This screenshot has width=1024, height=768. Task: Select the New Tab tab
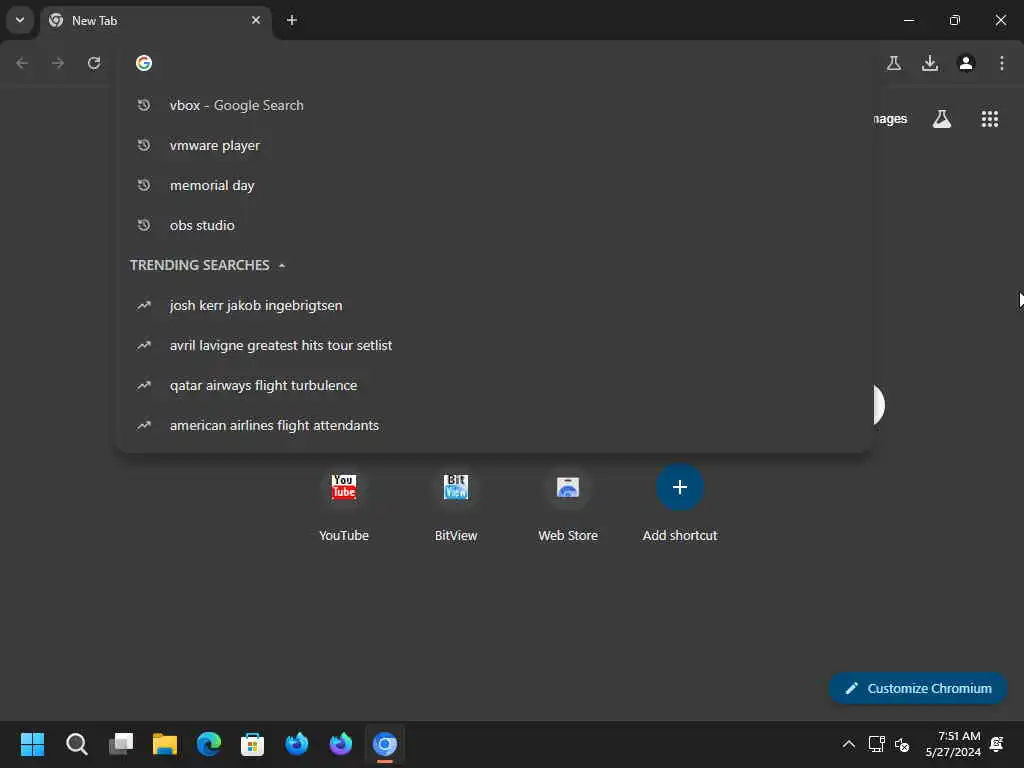(x=155, y=21)
